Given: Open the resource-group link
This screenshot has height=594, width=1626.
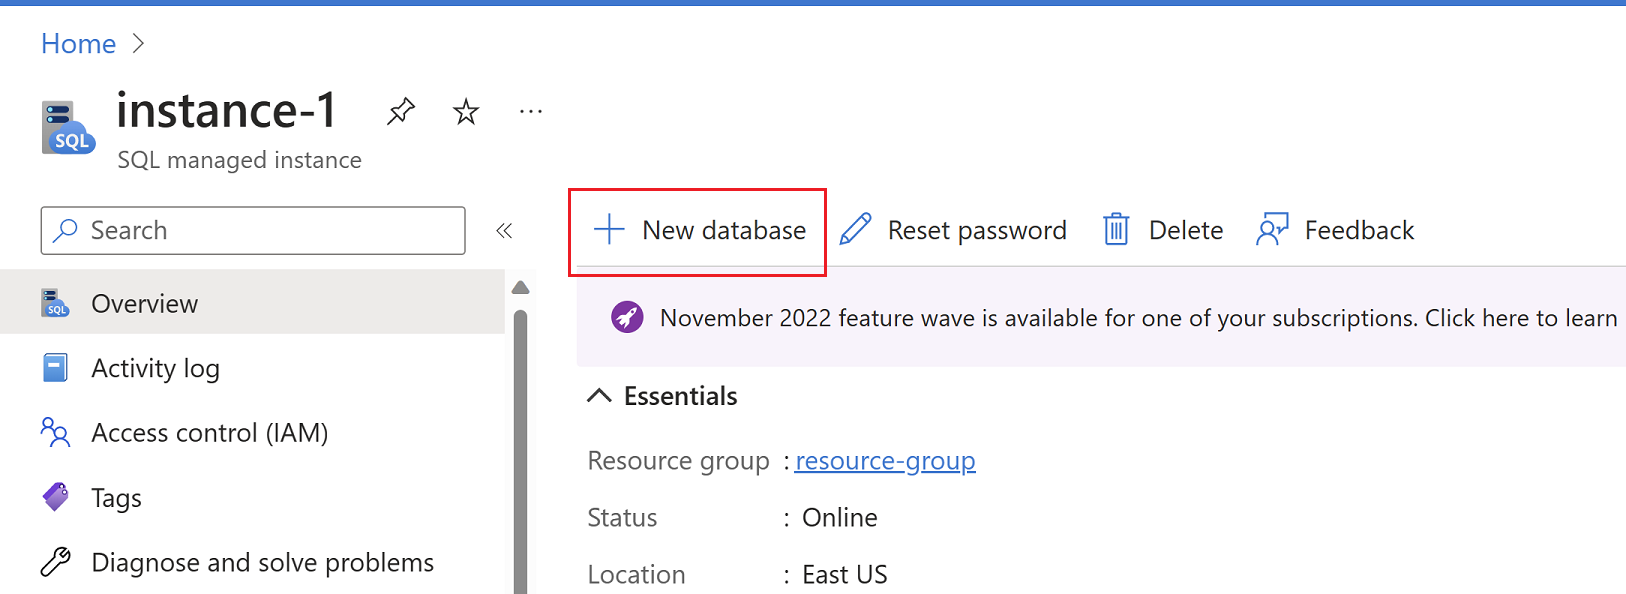Looking at the screenshot, I should tap(885, 461).
